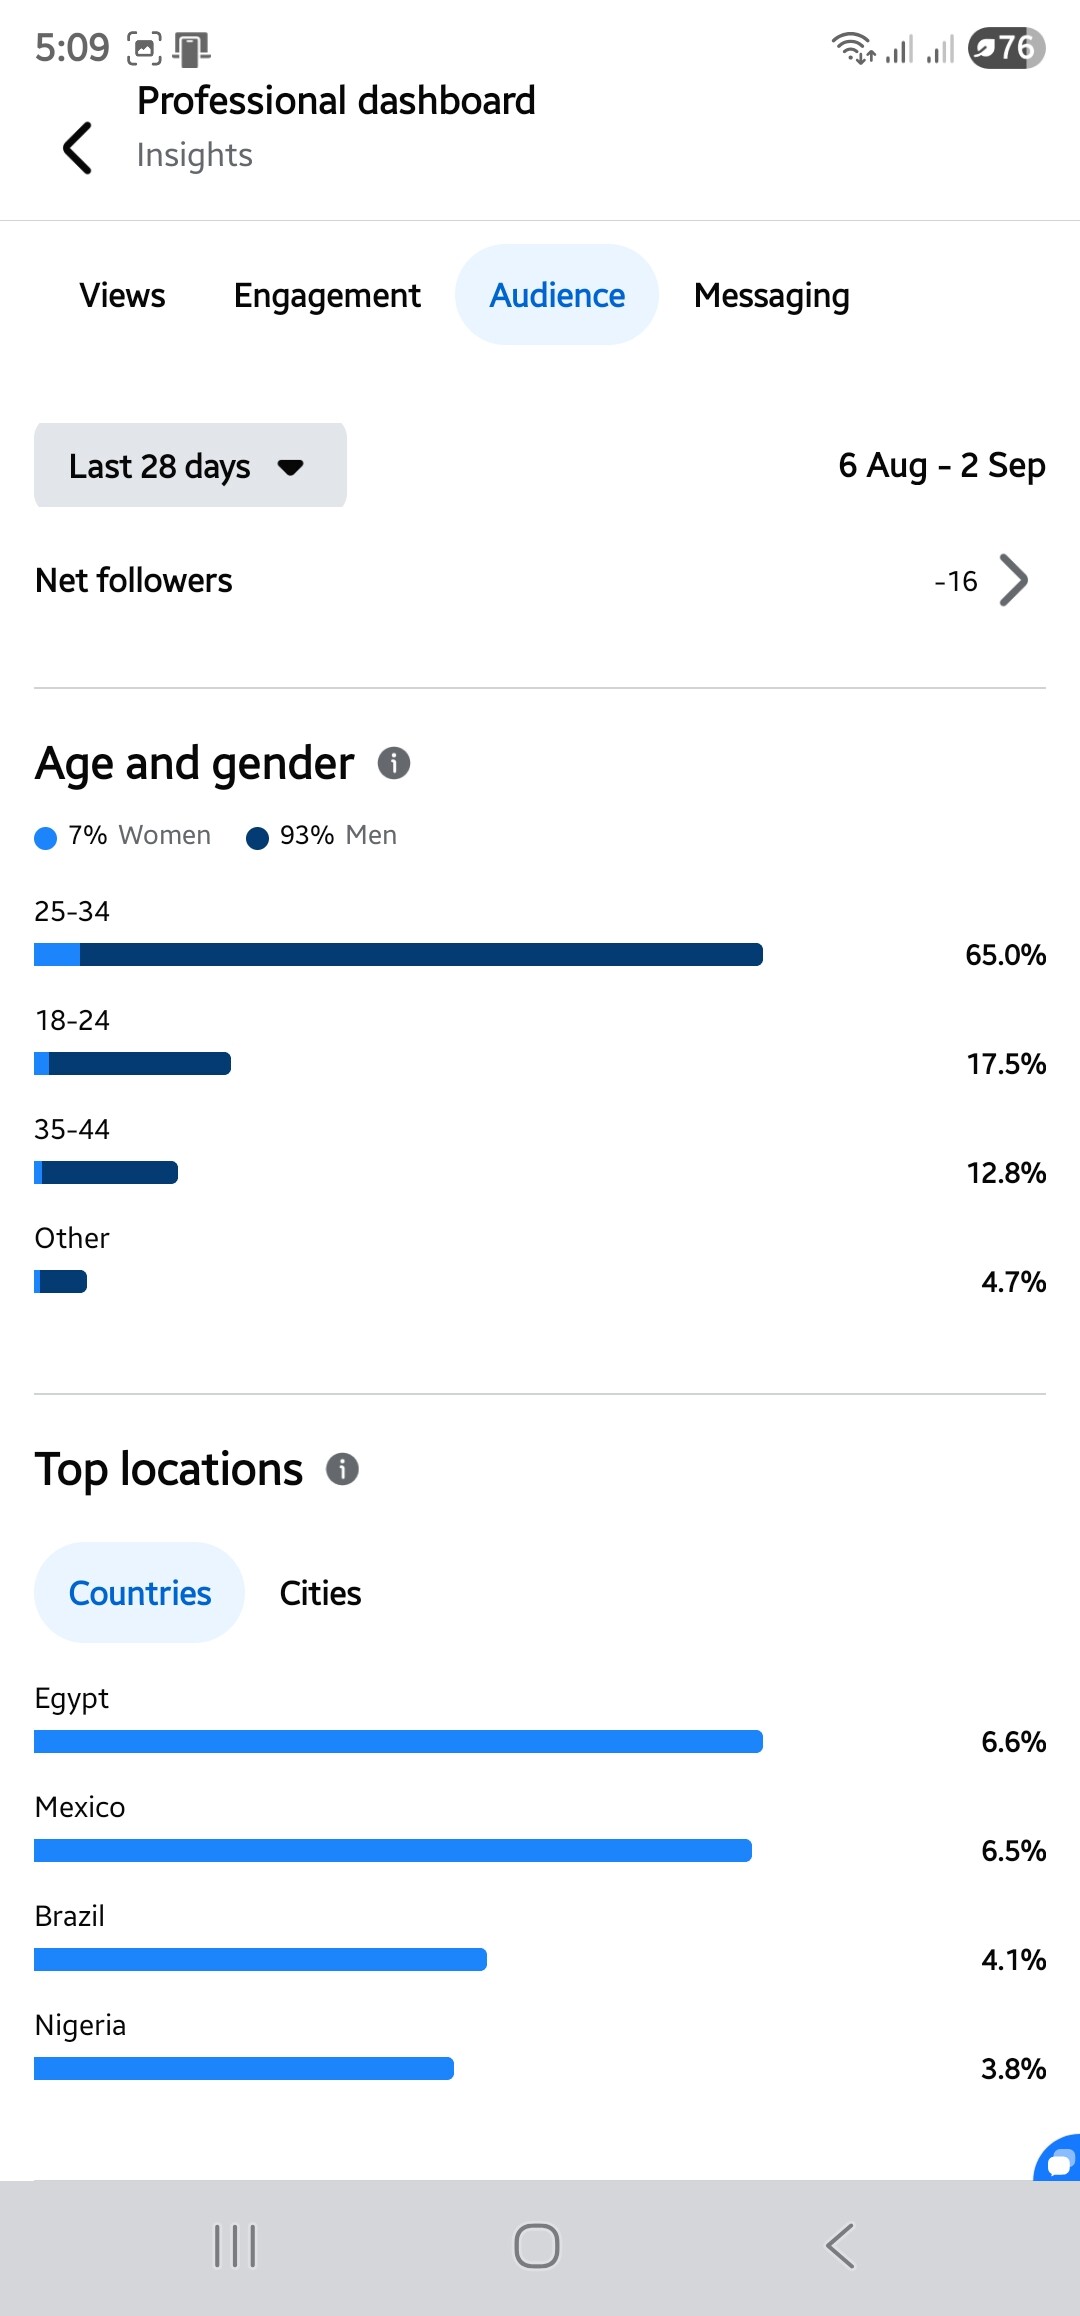Switch to the Engagement tab

(x=327, y=295)
